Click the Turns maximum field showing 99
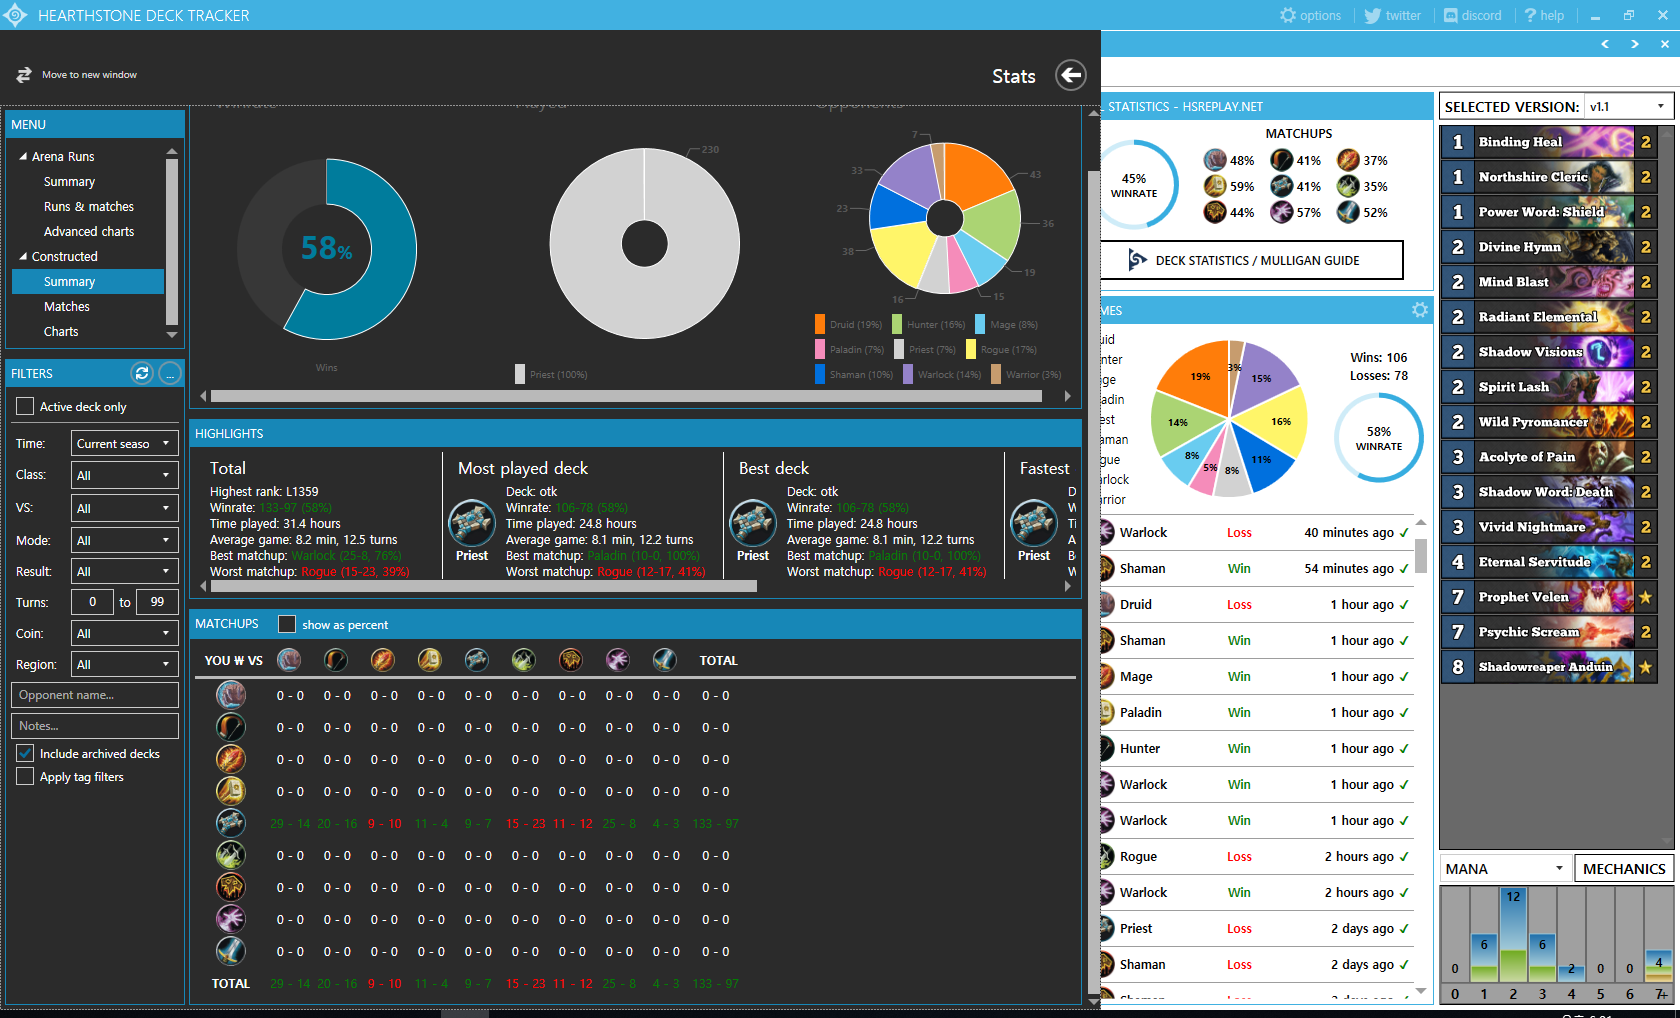1680x1018 pixels. (157, 602)
